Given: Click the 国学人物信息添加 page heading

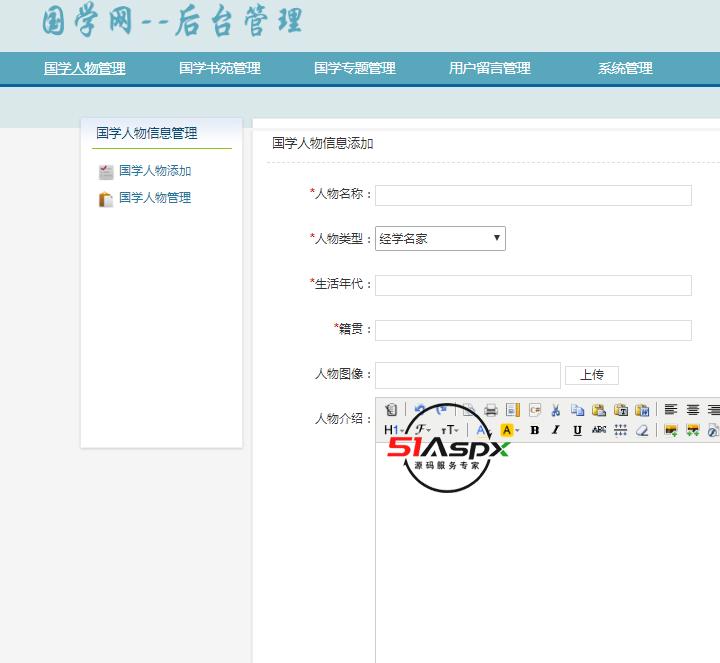Looking at the screenshot, I should [322, 143].
